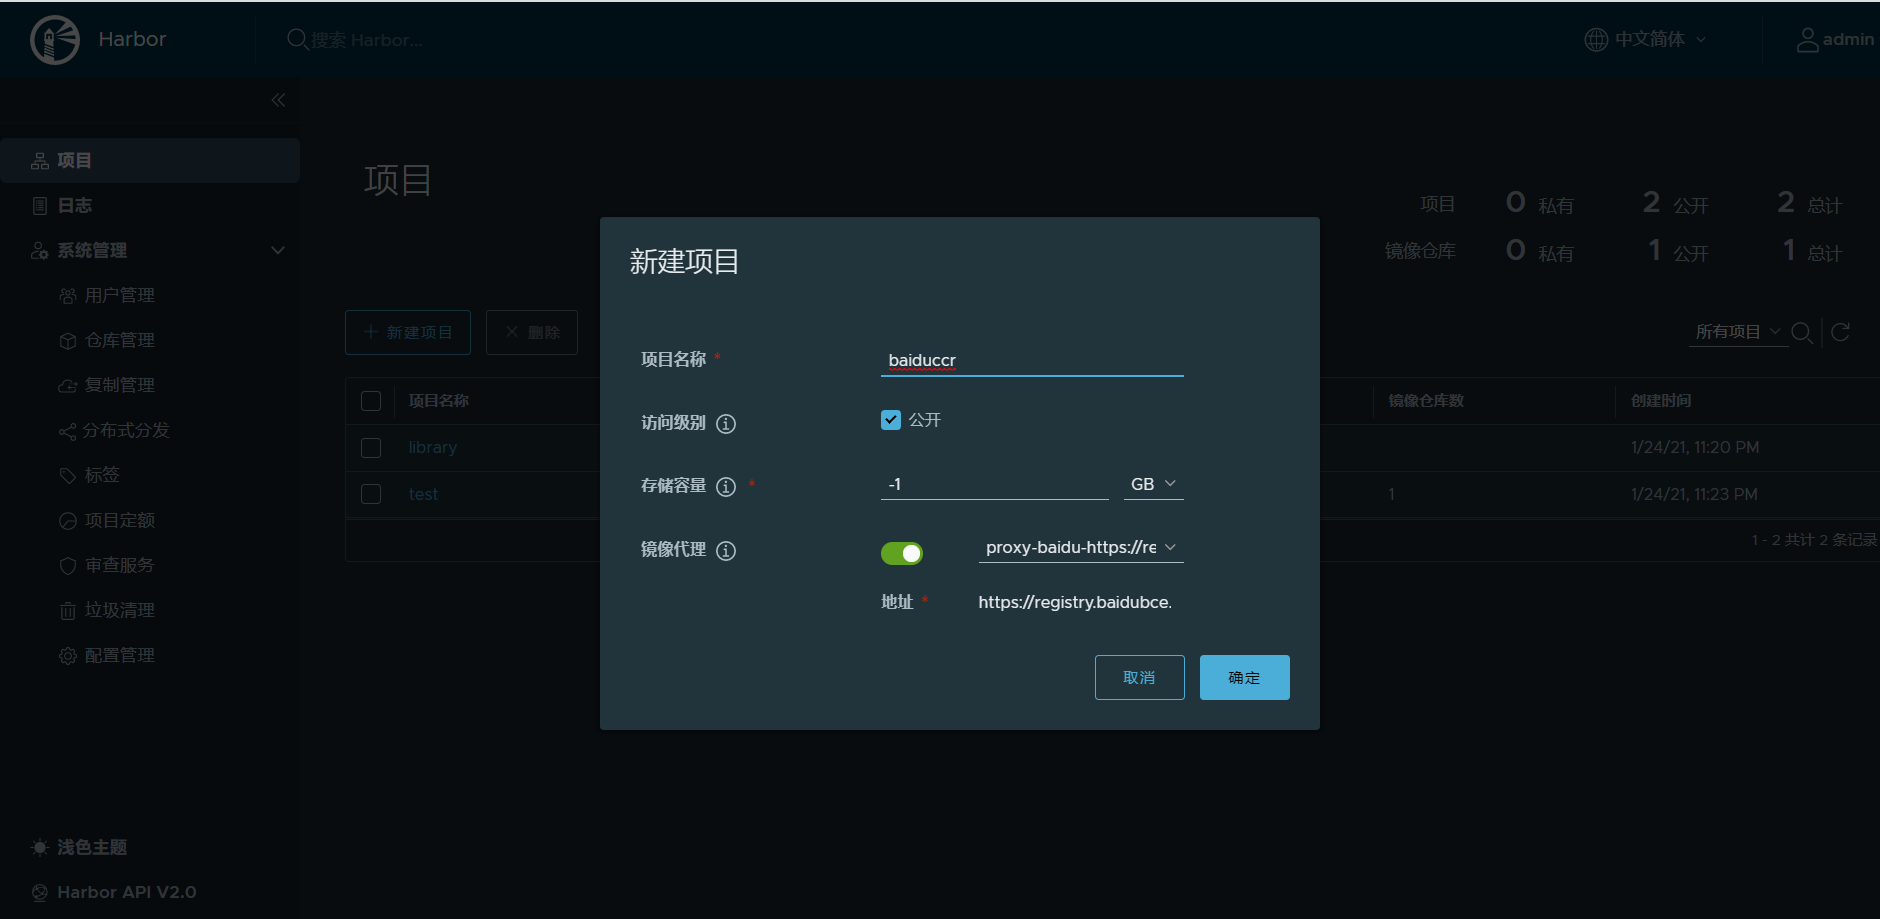
Task: Click the 项目名称 column header in table
Action: point(438,401)
